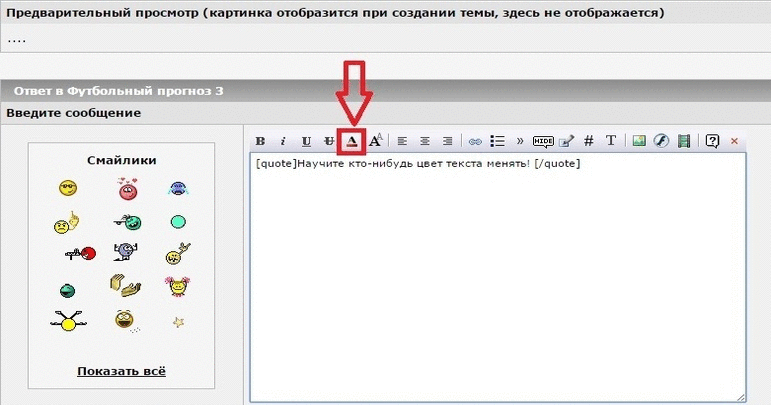Insert an image into message

pos(639,141)
